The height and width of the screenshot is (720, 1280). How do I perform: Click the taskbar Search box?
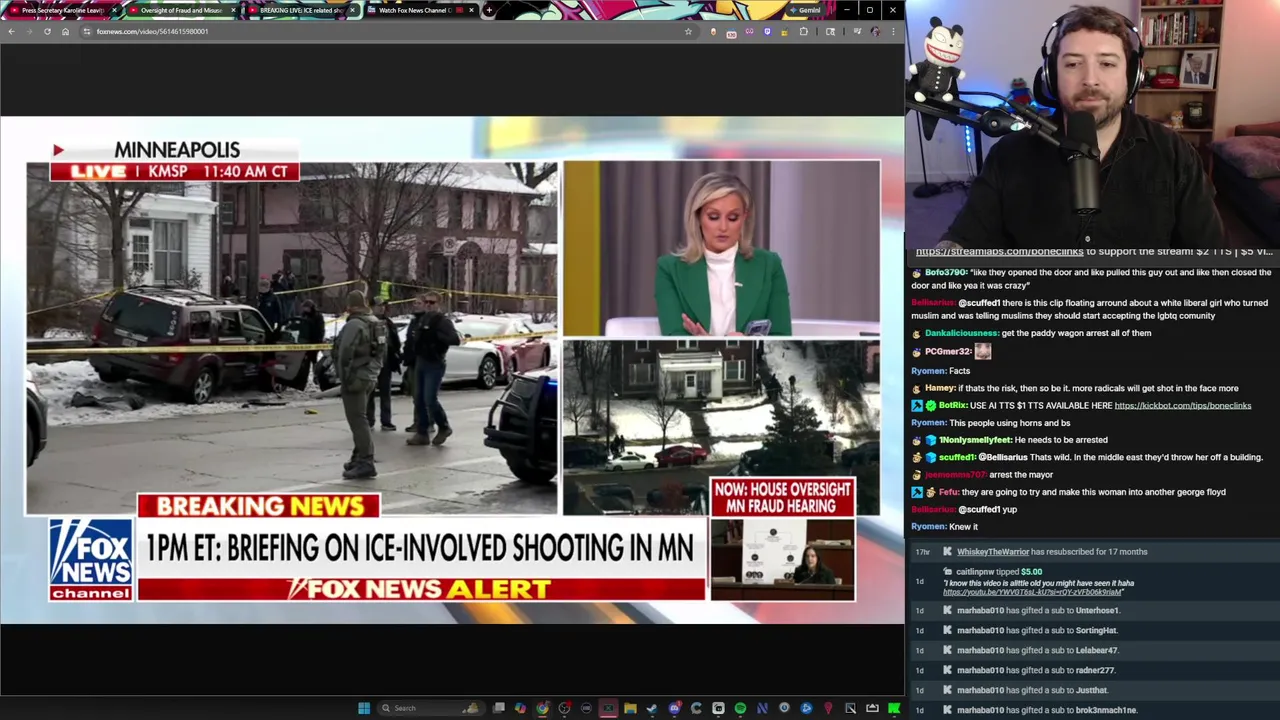(x=430, y=708)
